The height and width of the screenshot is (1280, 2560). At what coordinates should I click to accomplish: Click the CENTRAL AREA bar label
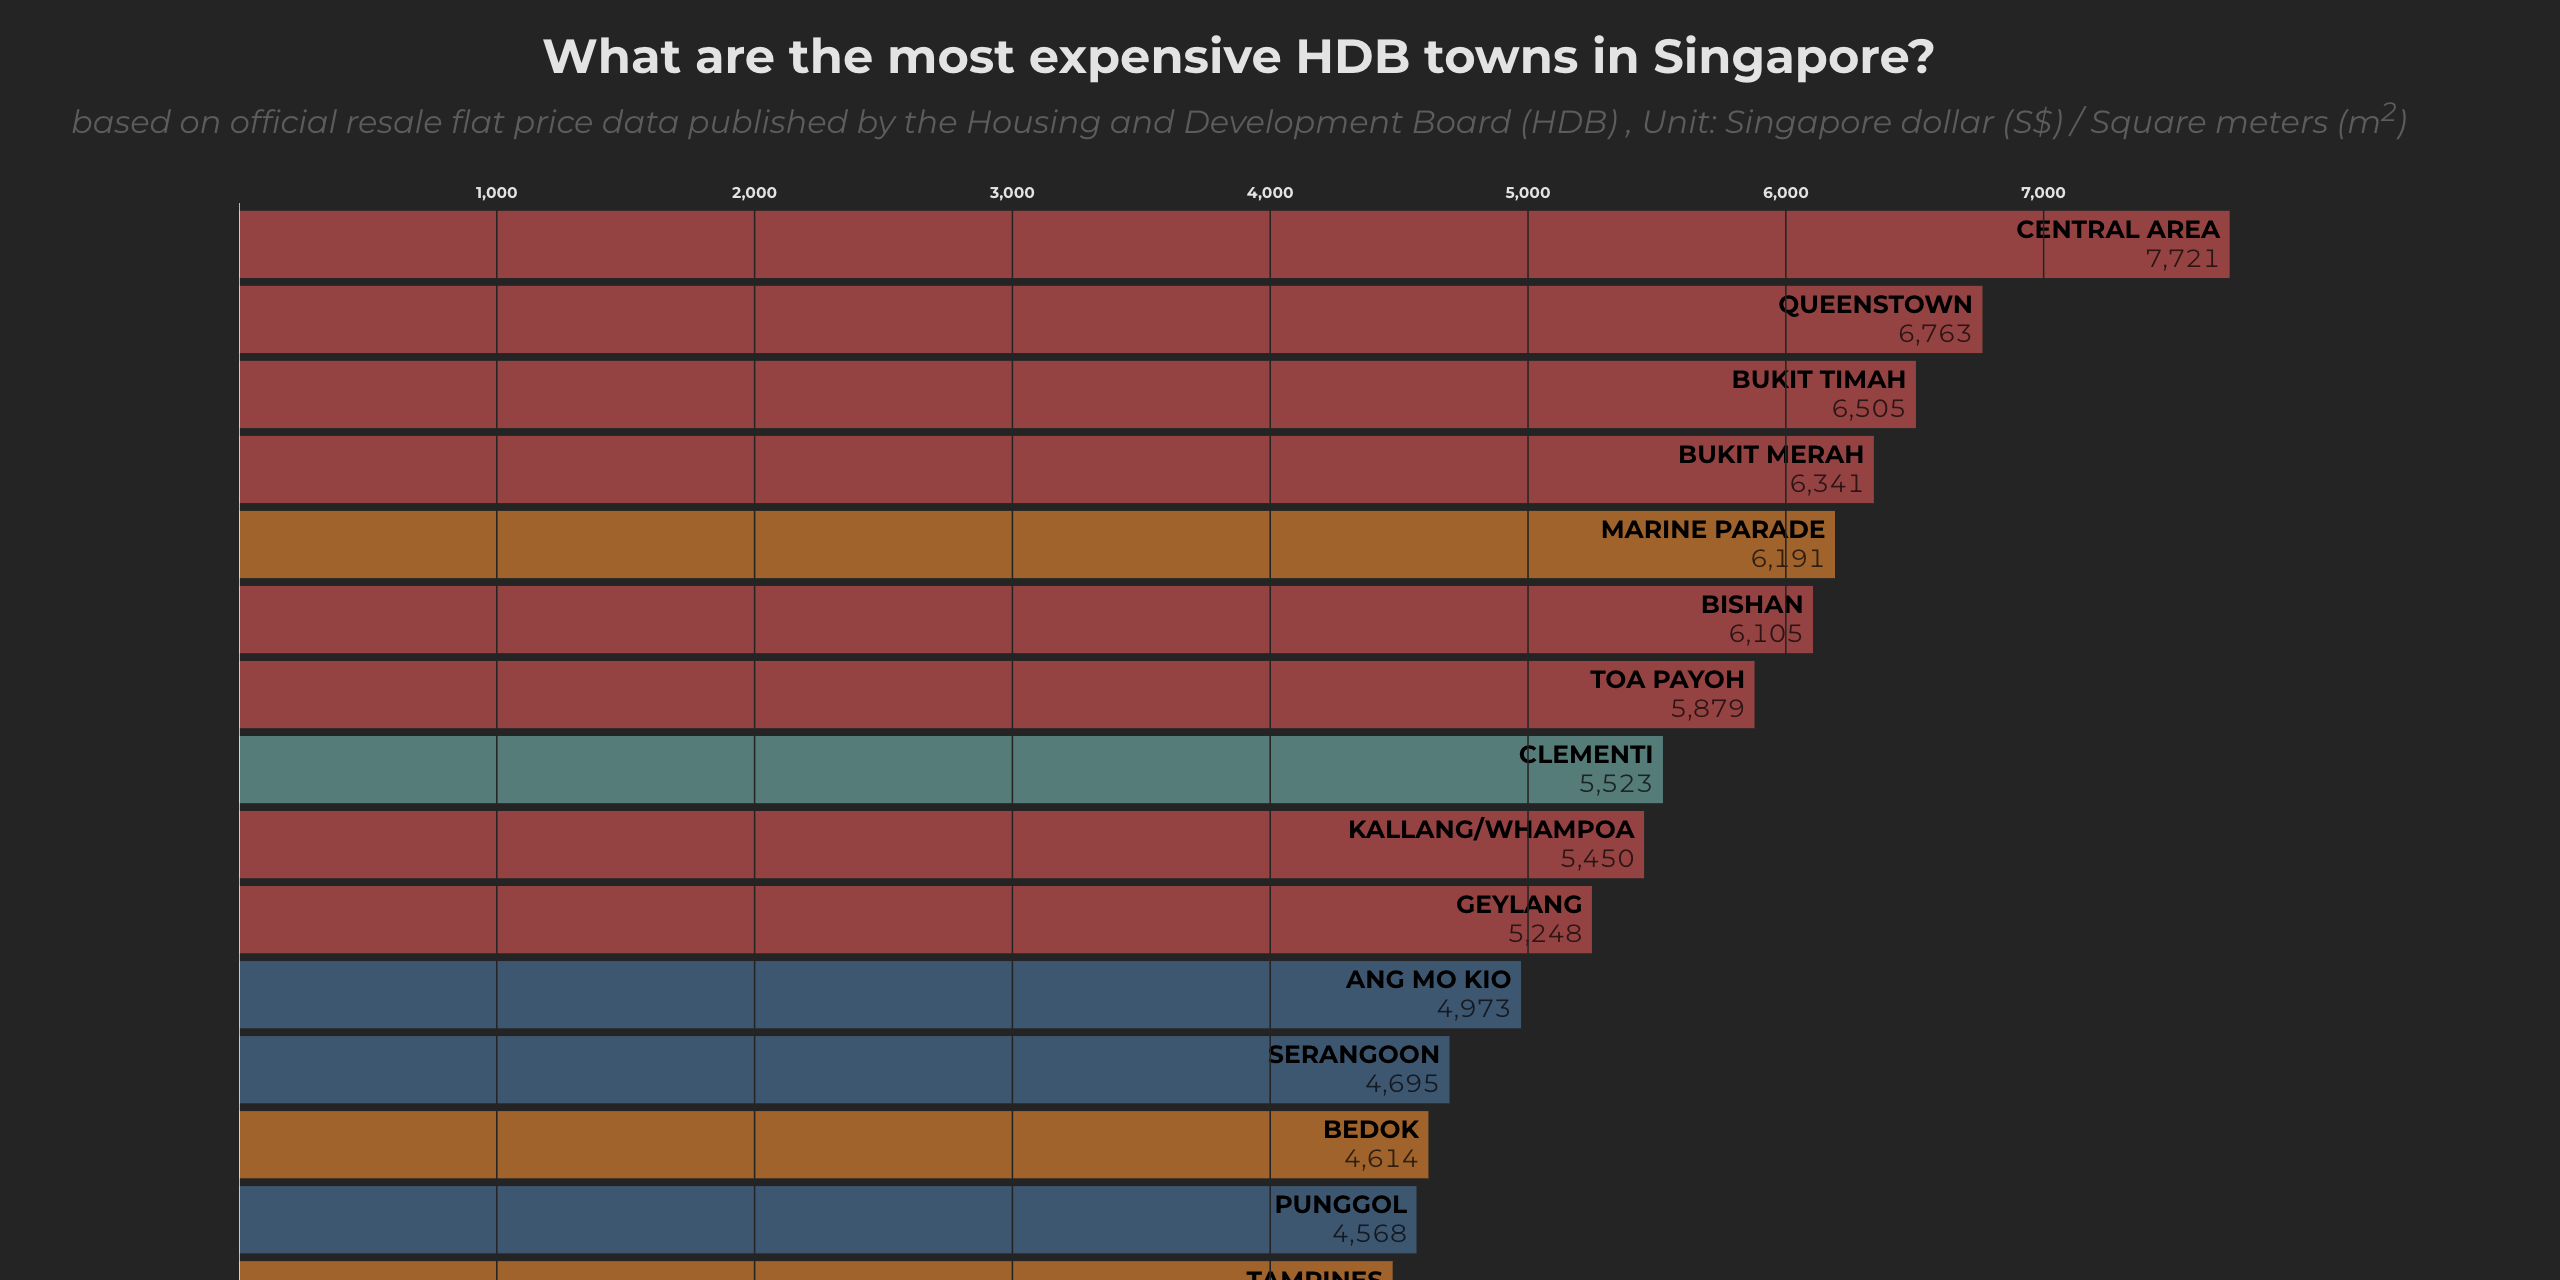pos(2117,230)
